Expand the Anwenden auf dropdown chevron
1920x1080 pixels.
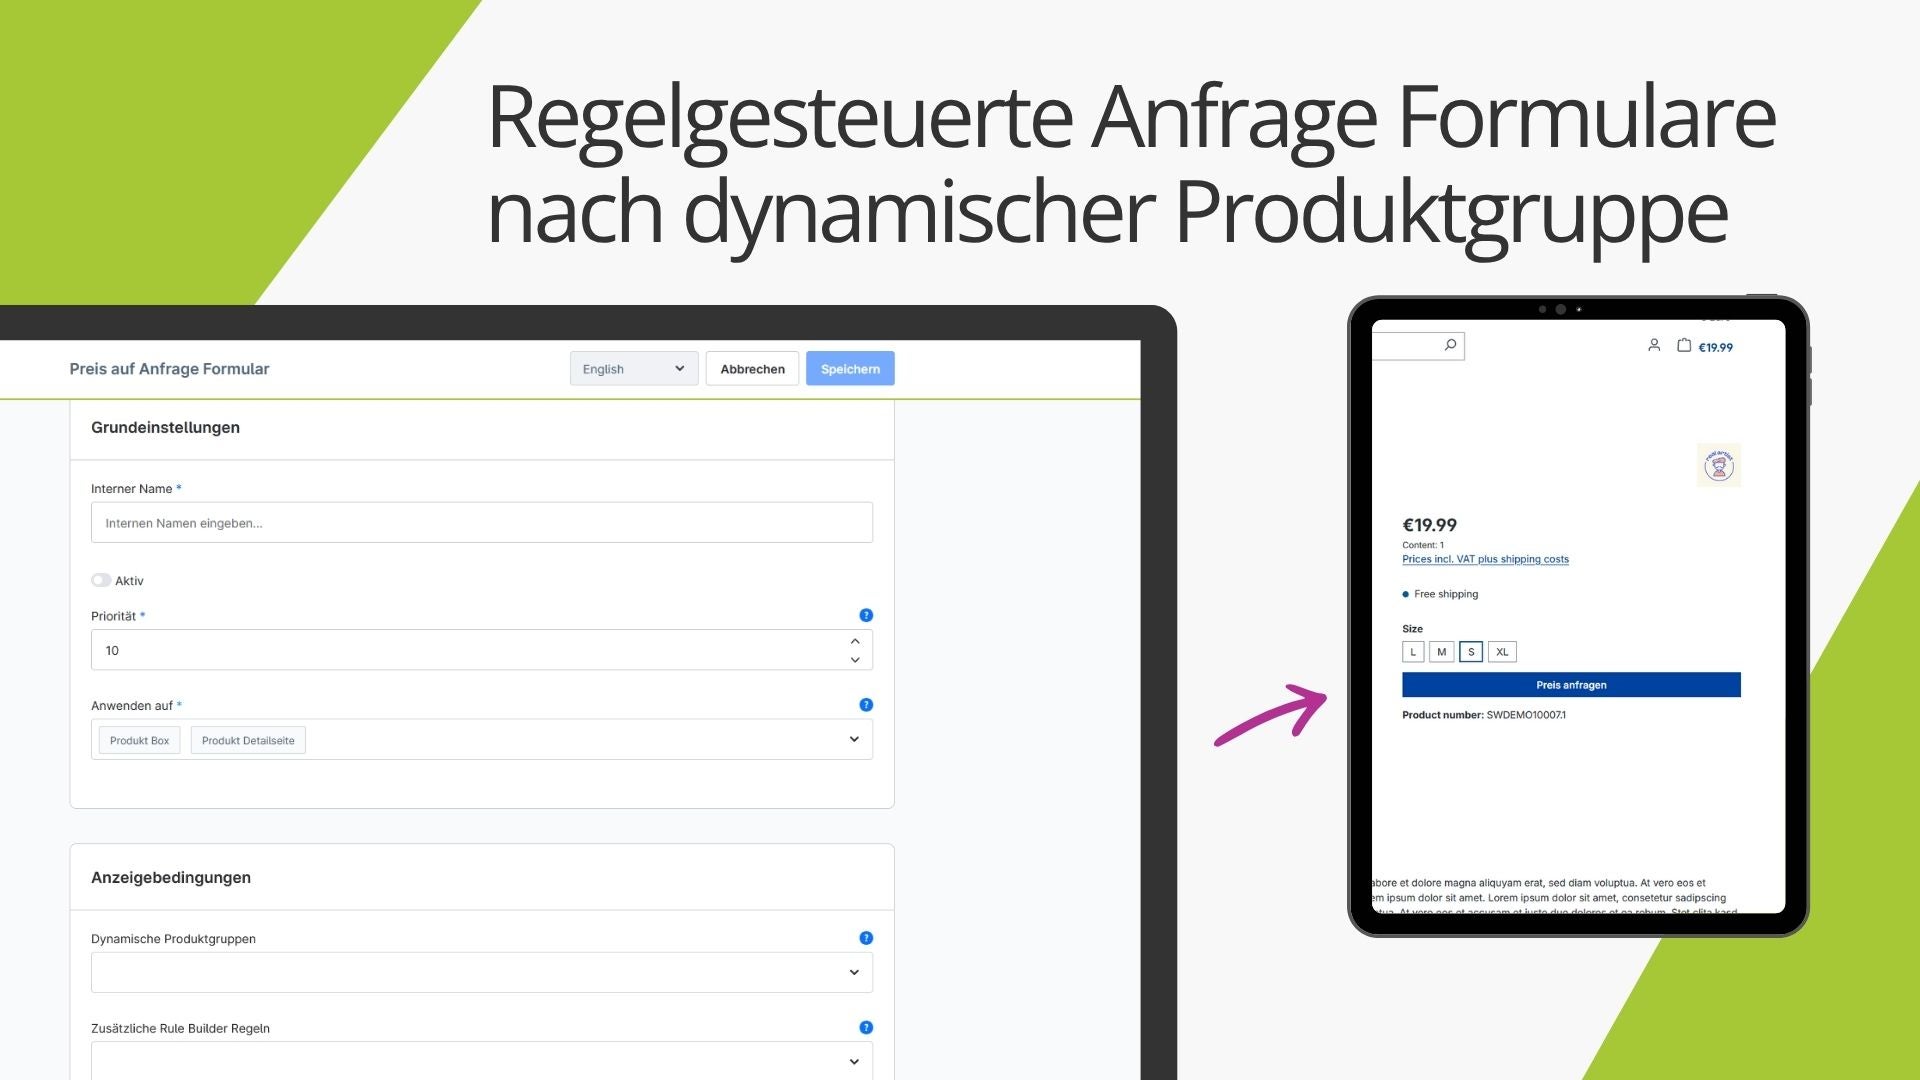pos(854,739)
